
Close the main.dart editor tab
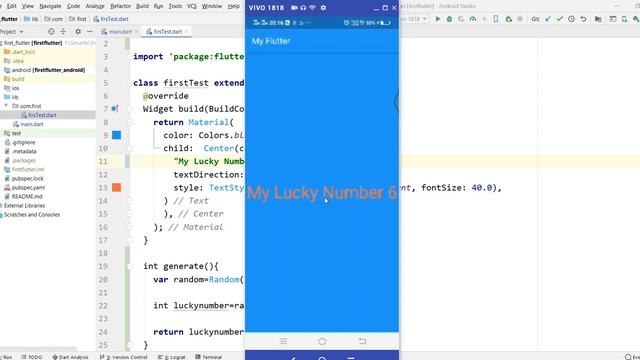[137, 31]
